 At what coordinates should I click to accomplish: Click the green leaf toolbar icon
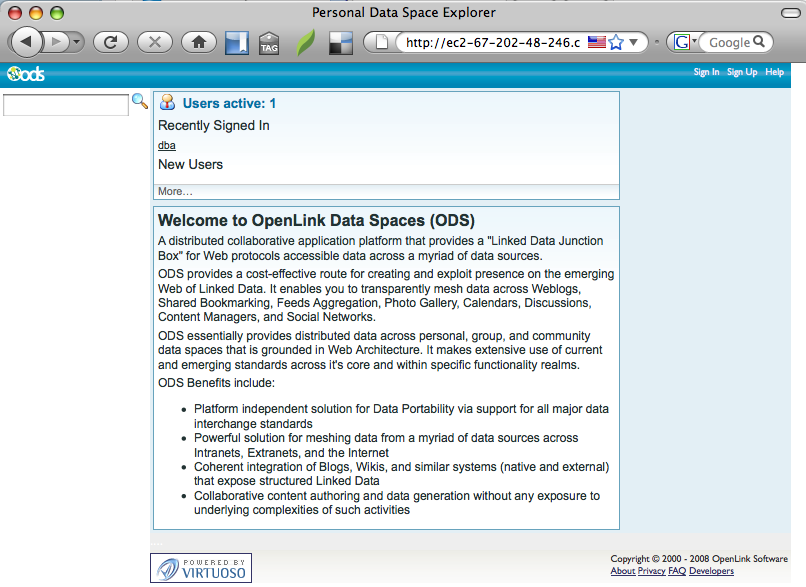pos(305,43)
